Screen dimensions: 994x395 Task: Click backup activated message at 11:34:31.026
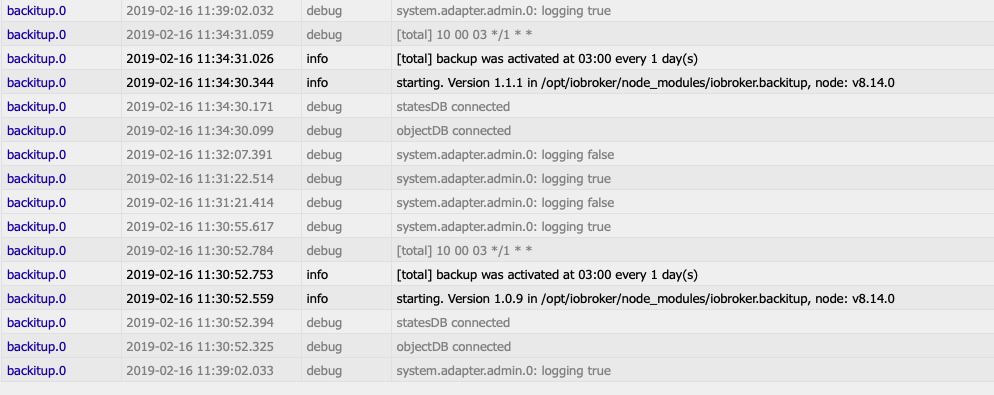[x=546, y=59]
